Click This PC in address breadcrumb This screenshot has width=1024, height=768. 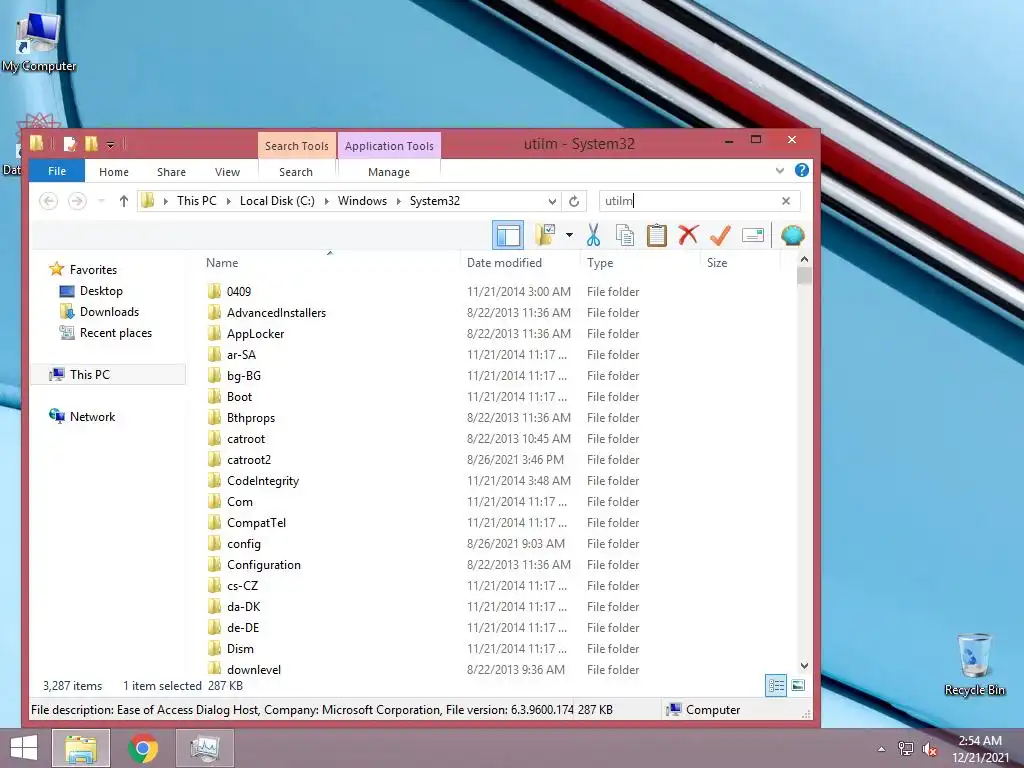(197, 201)
